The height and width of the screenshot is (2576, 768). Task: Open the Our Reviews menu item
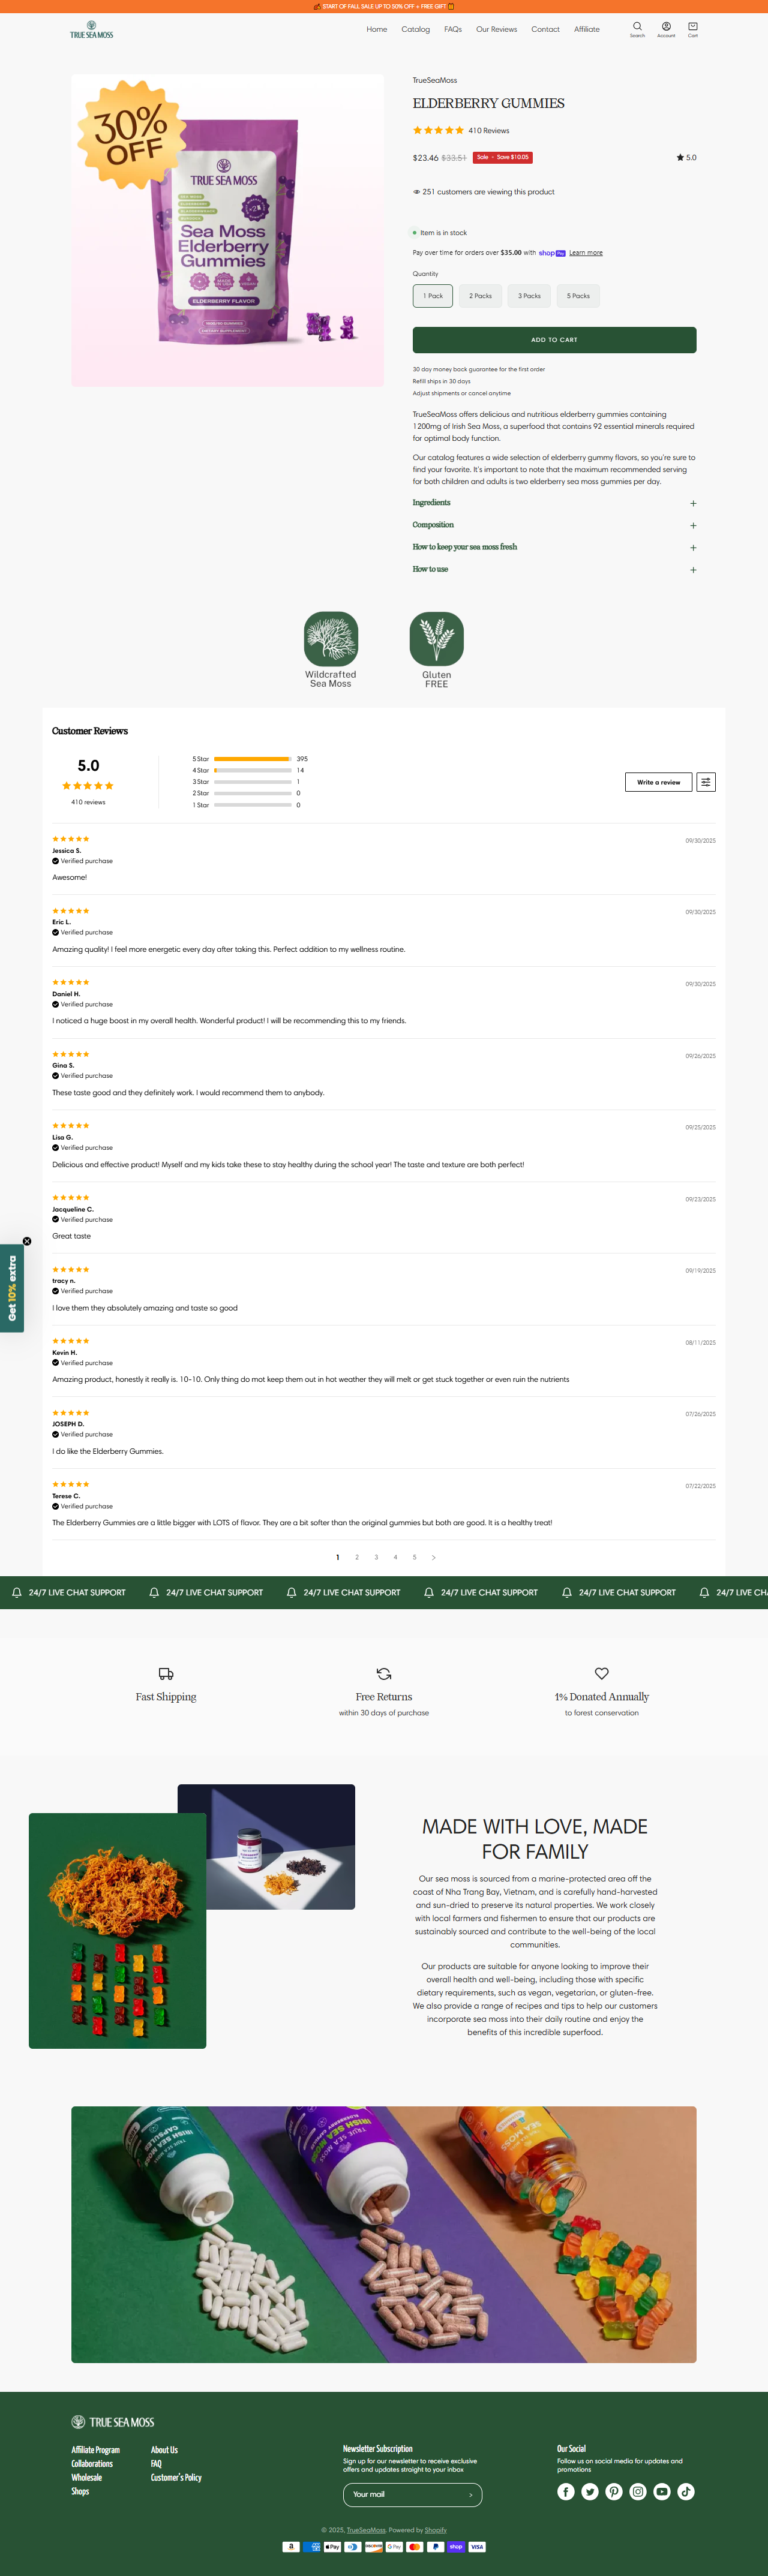tap(497, 29)
